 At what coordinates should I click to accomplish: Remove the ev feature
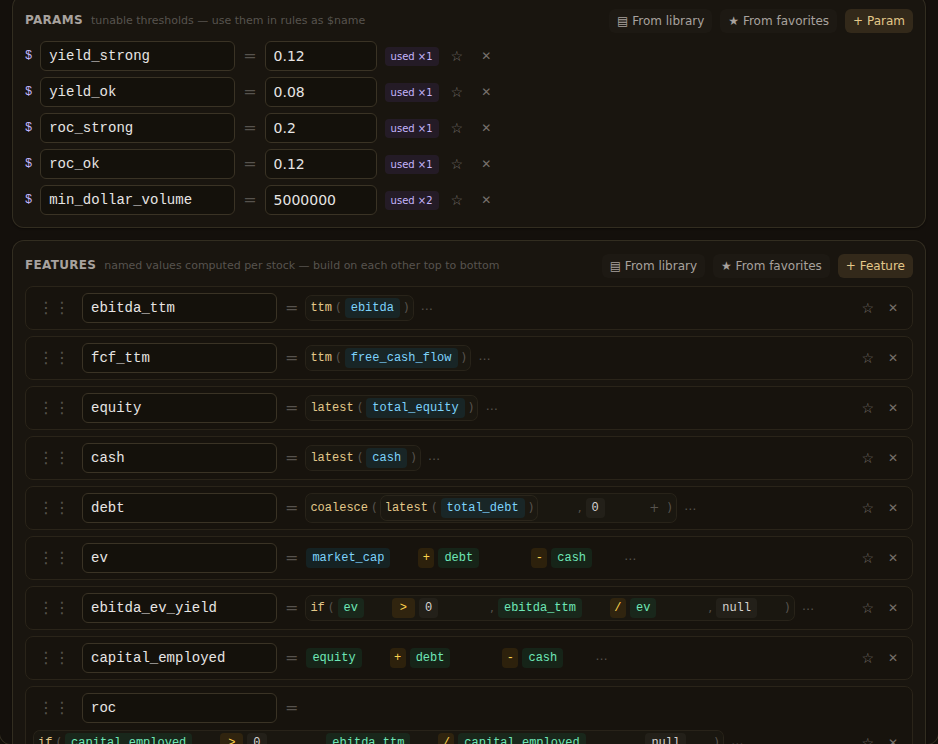point(893,558)
